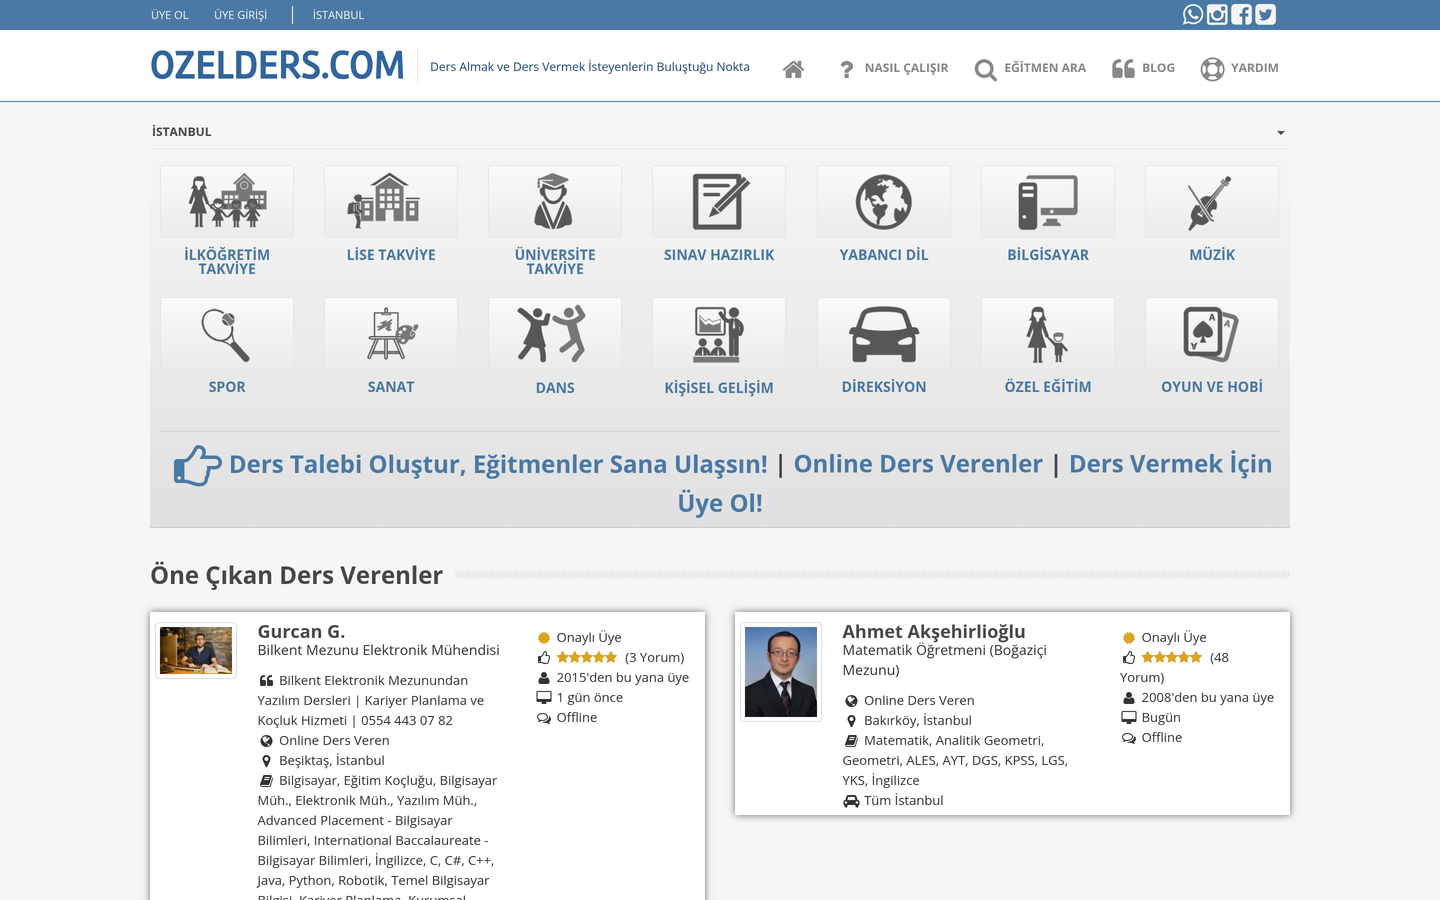Screen dimensions: 1440x900
Task: Click Gurcan G. profile photo
Action: (196, 650)
